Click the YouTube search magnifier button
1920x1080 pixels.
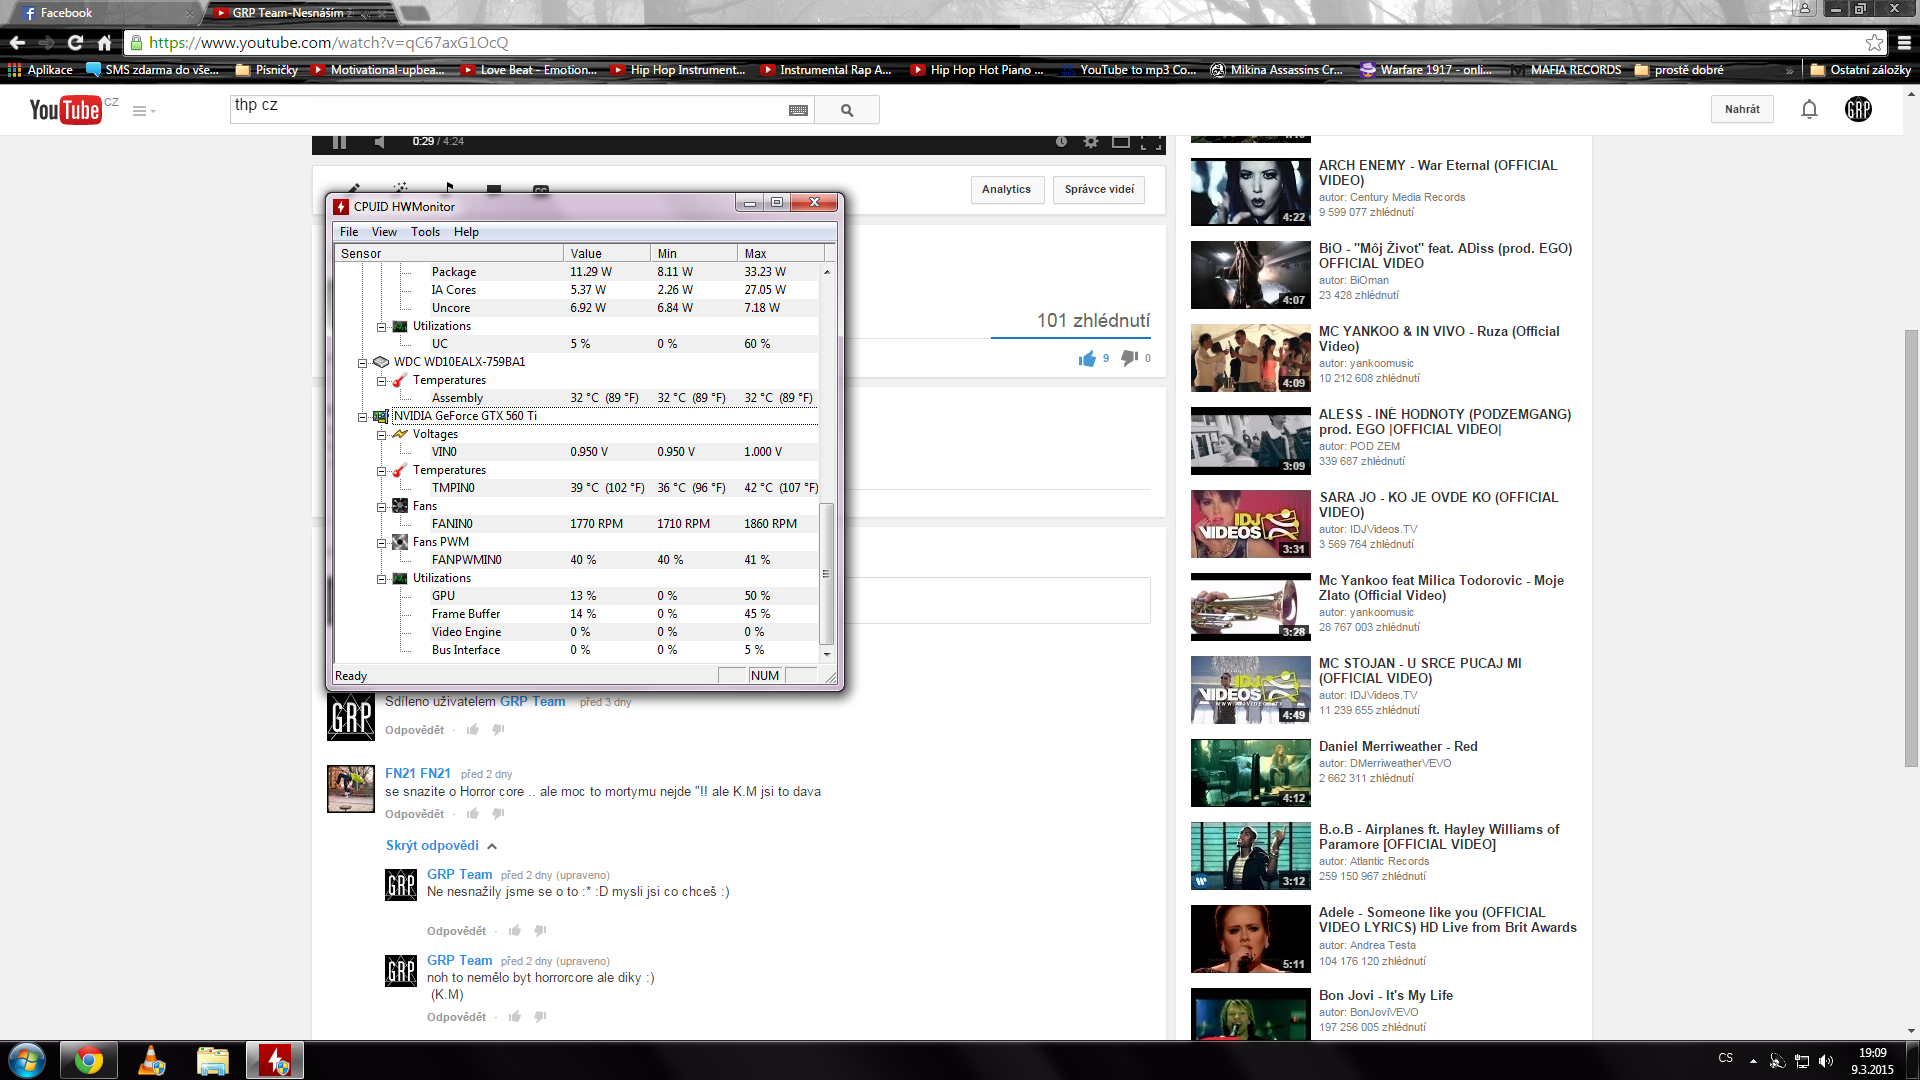[847, 110]
